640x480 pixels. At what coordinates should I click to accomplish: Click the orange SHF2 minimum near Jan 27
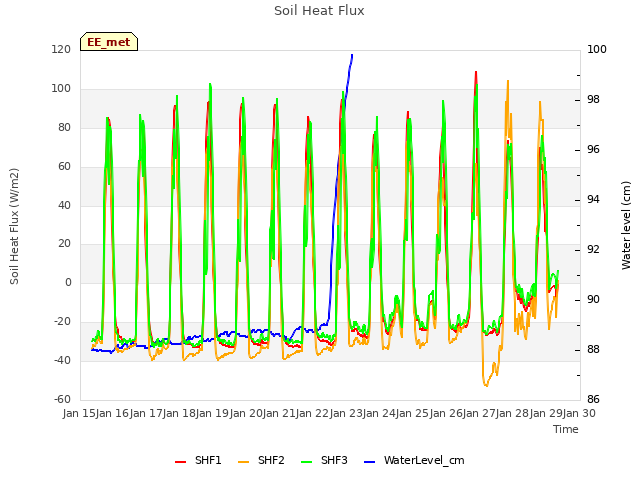tap(486, 385)
